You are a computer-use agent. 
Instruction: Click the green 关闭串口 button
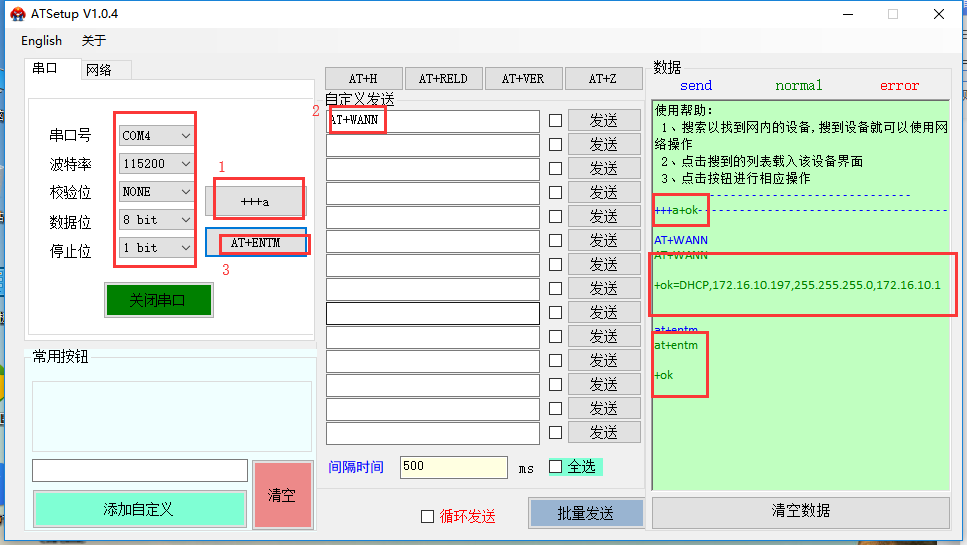158,300
